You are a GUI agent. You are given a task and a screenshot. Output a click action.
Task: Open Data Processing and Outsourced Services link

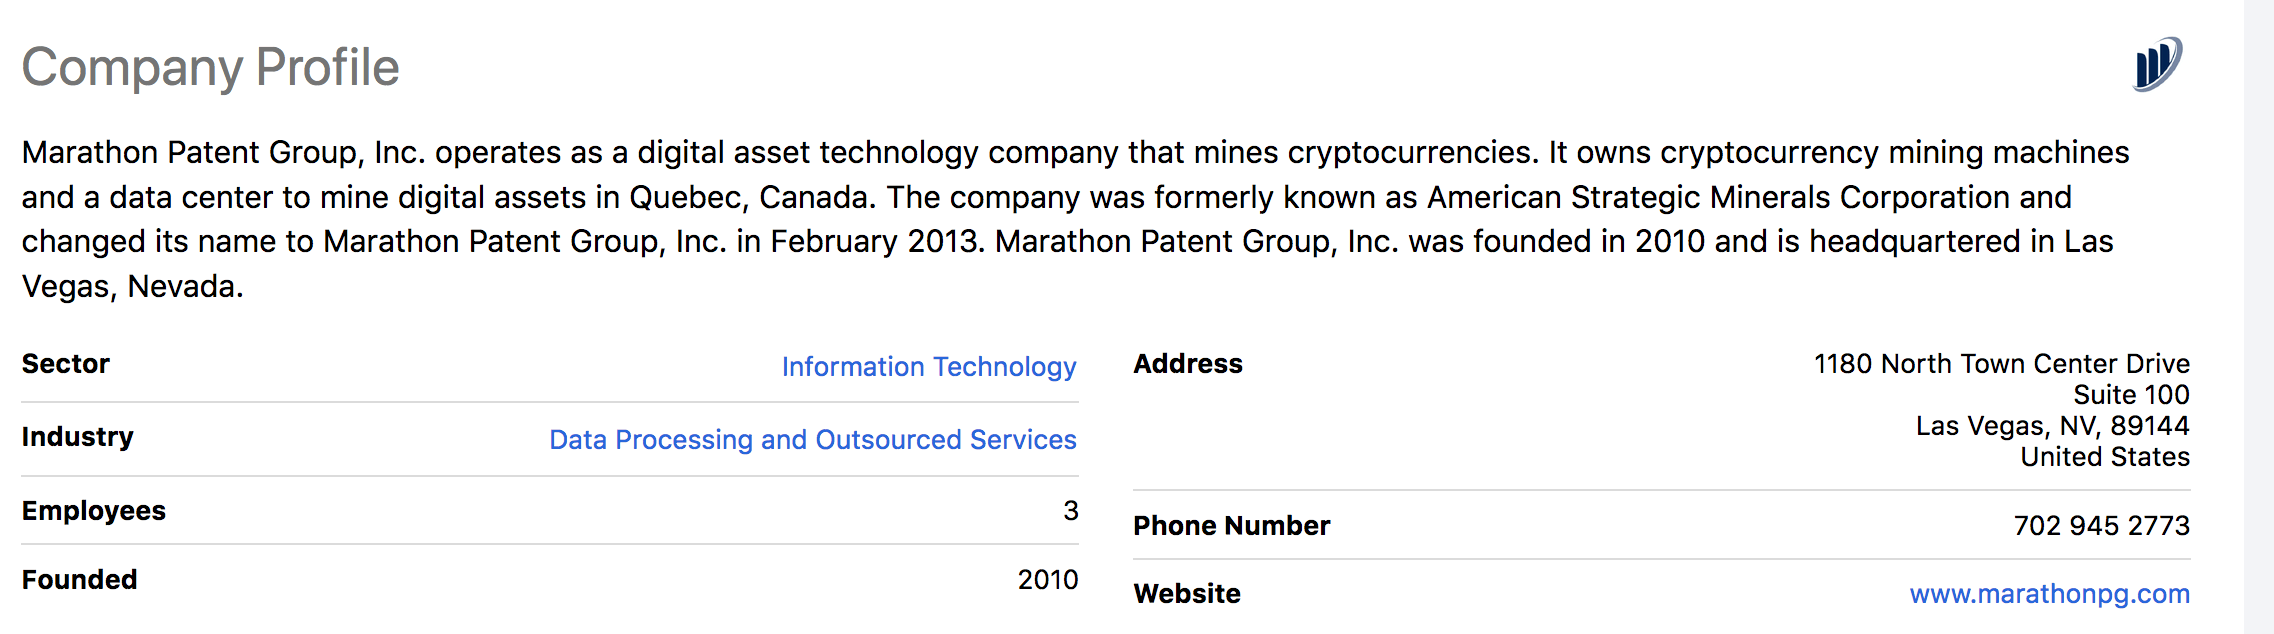pyautogui.click(x=813, y=440)
